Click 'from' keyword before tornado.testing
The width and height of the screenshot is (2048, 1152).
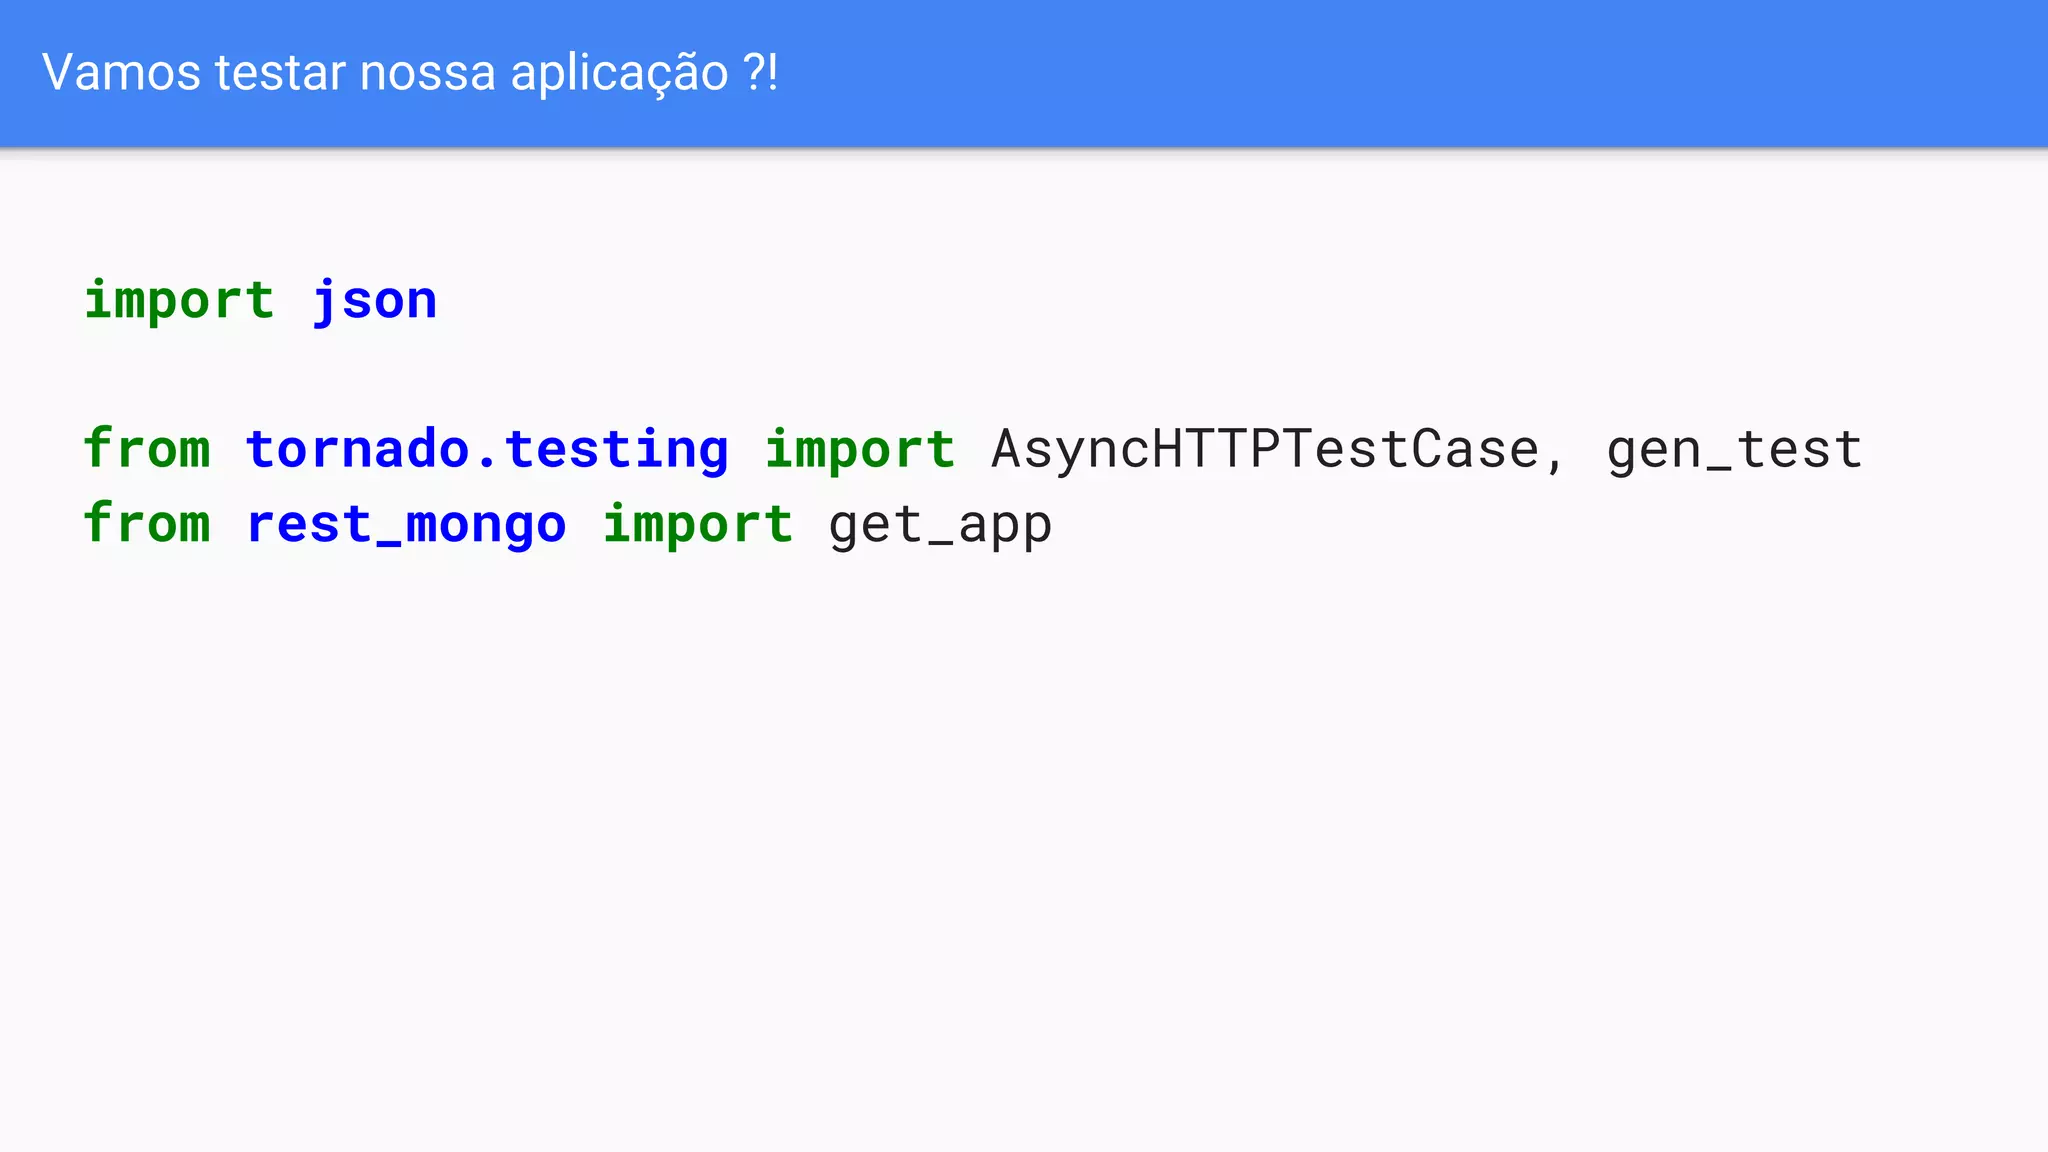click(147, 448)
